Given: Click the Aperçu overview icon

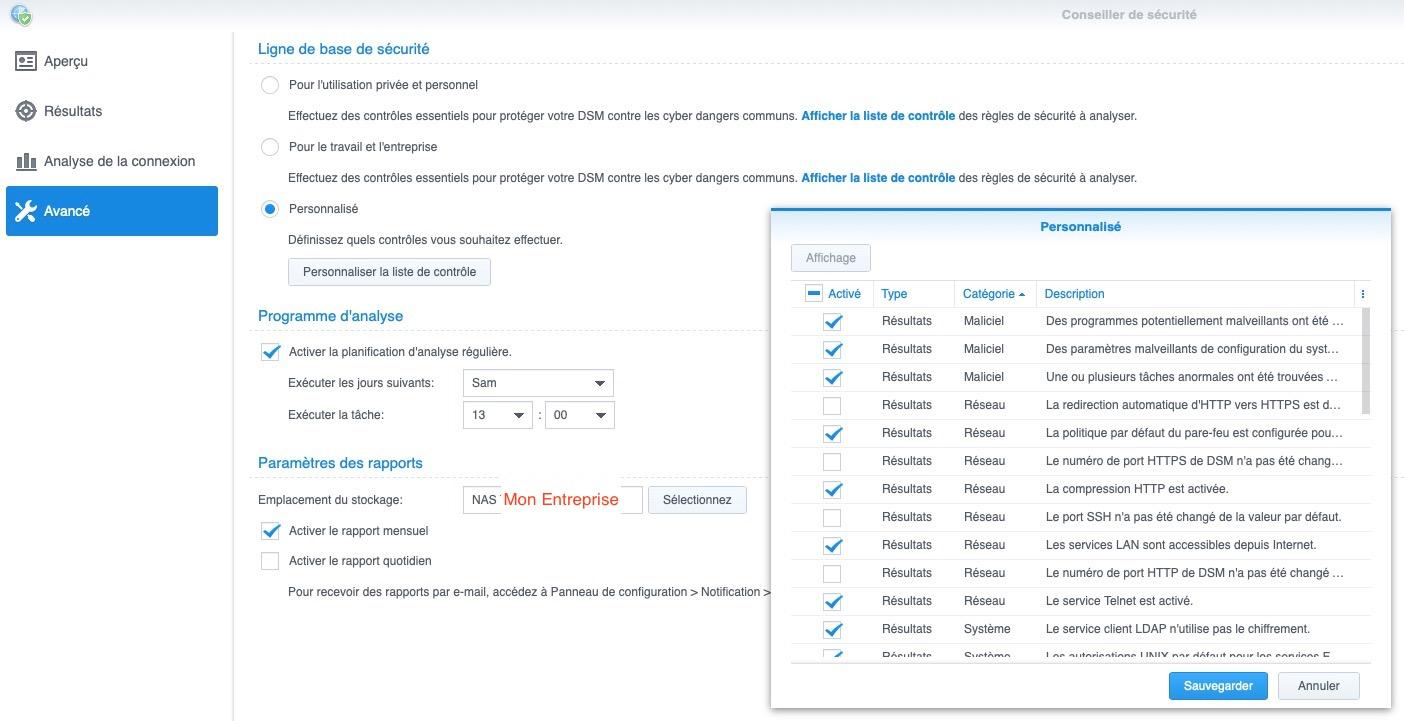Looking at the screenshot, I should pos(26,61).
